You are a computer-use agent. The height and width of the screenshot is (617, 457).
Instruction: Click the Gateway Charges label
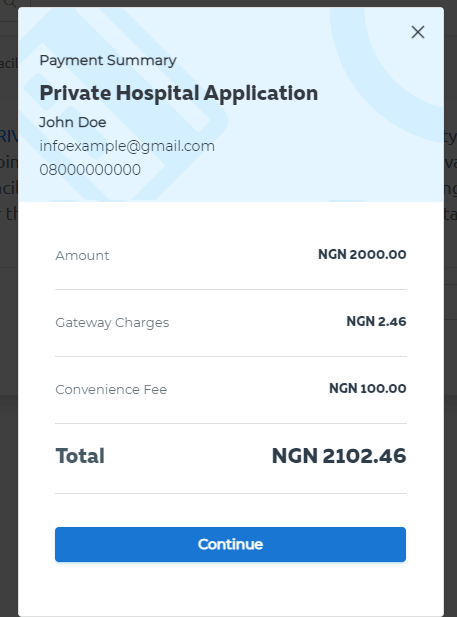point(112,323)
